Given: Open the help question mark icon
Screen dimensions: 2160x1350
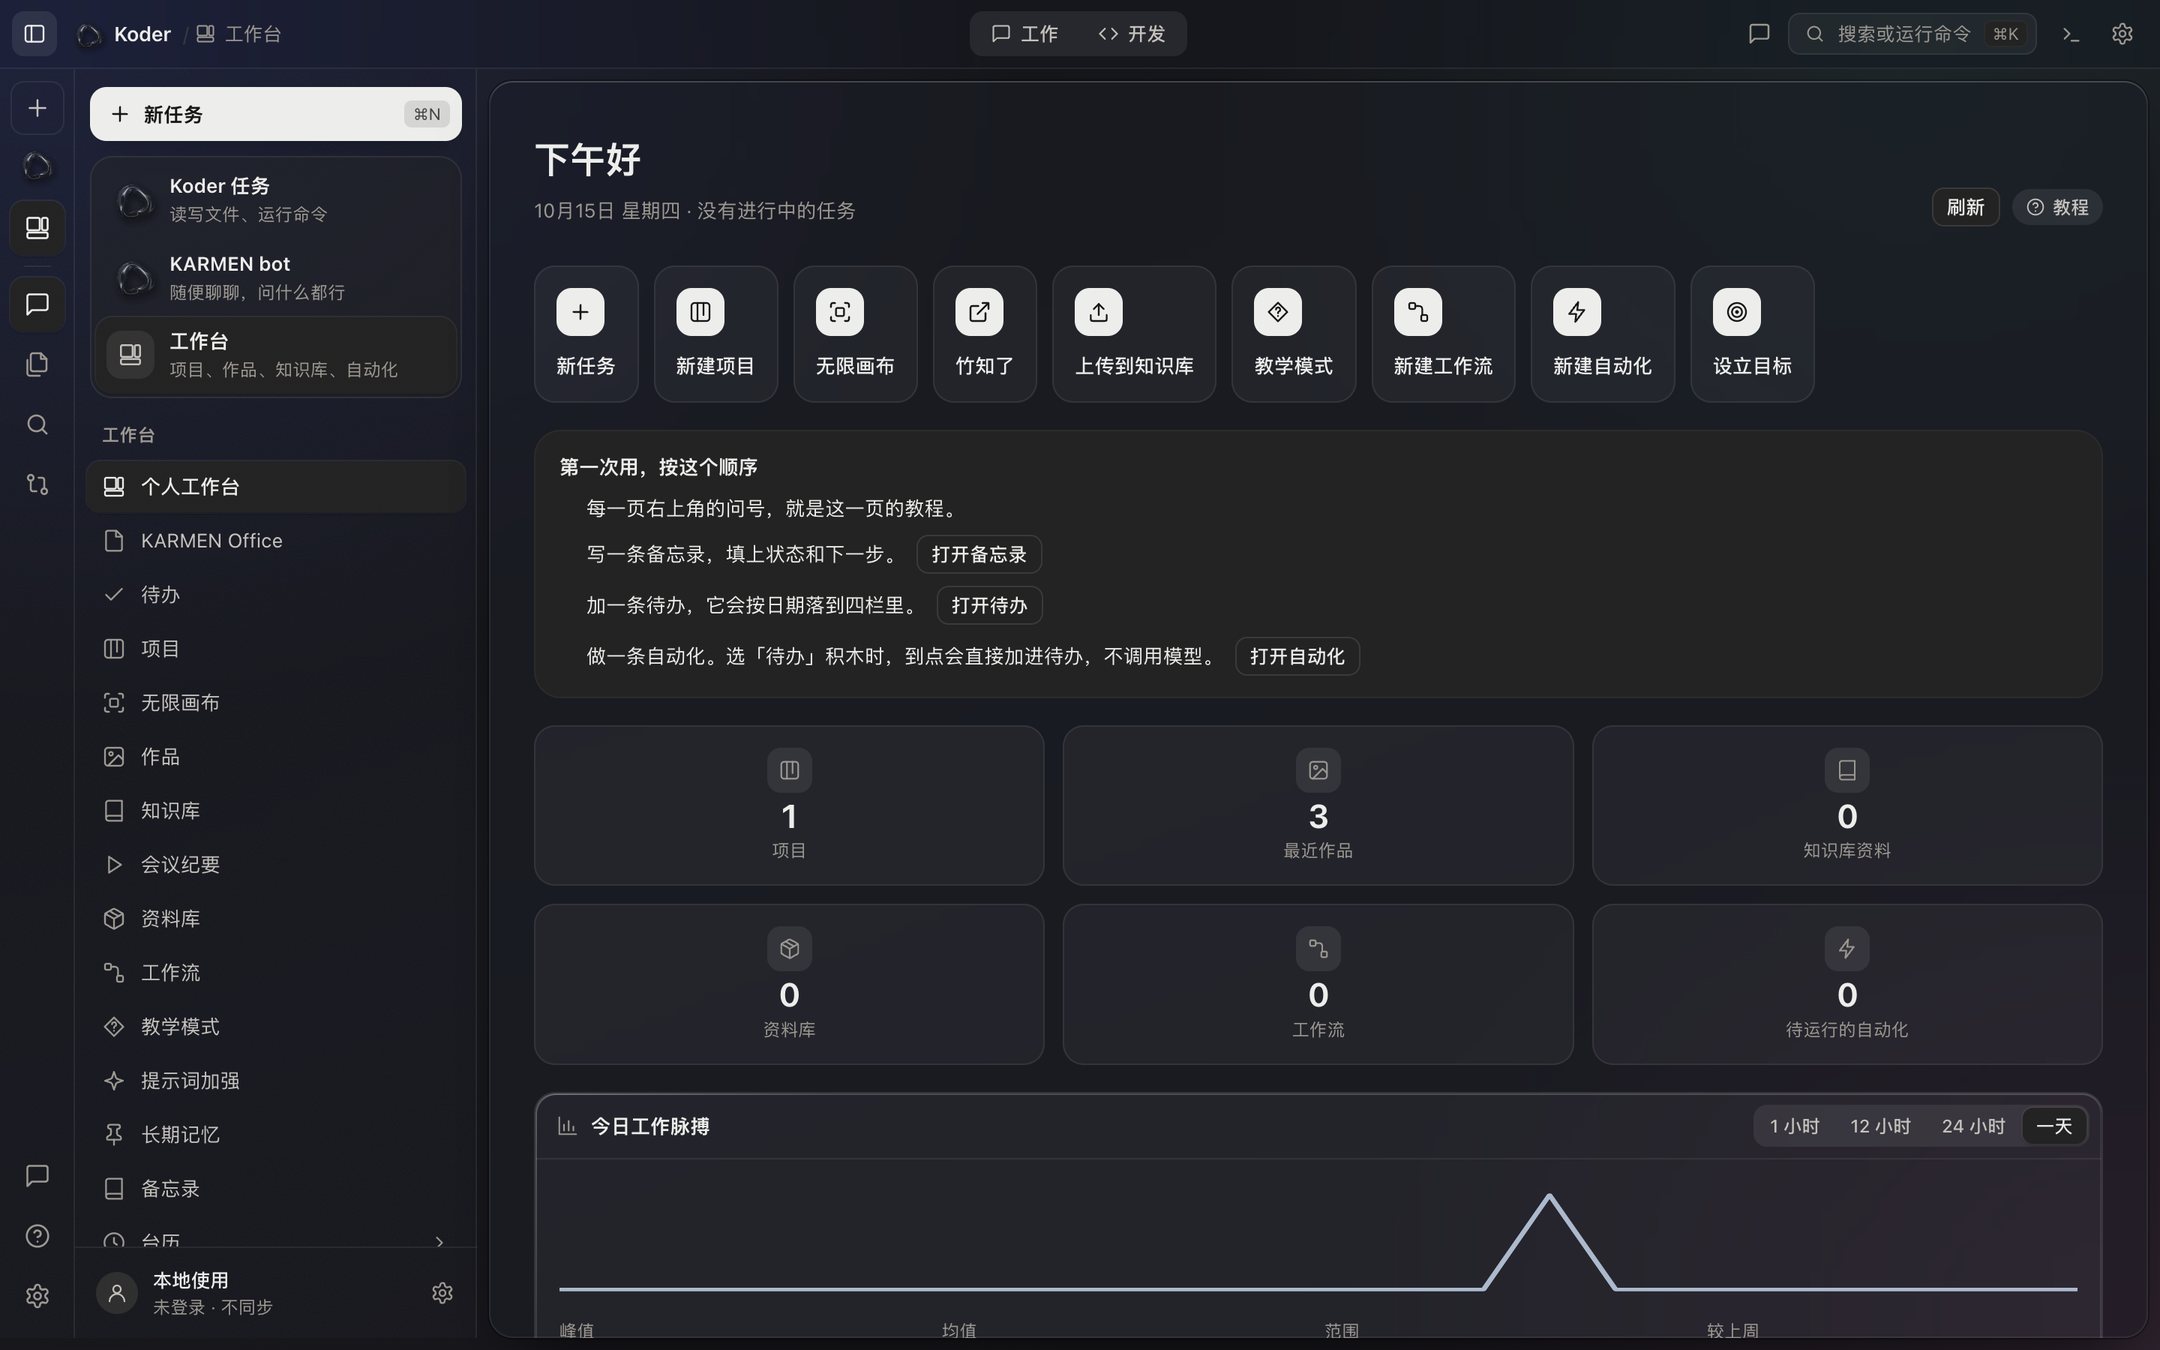Looking at the screenshot, I should tap(37, 1236).
